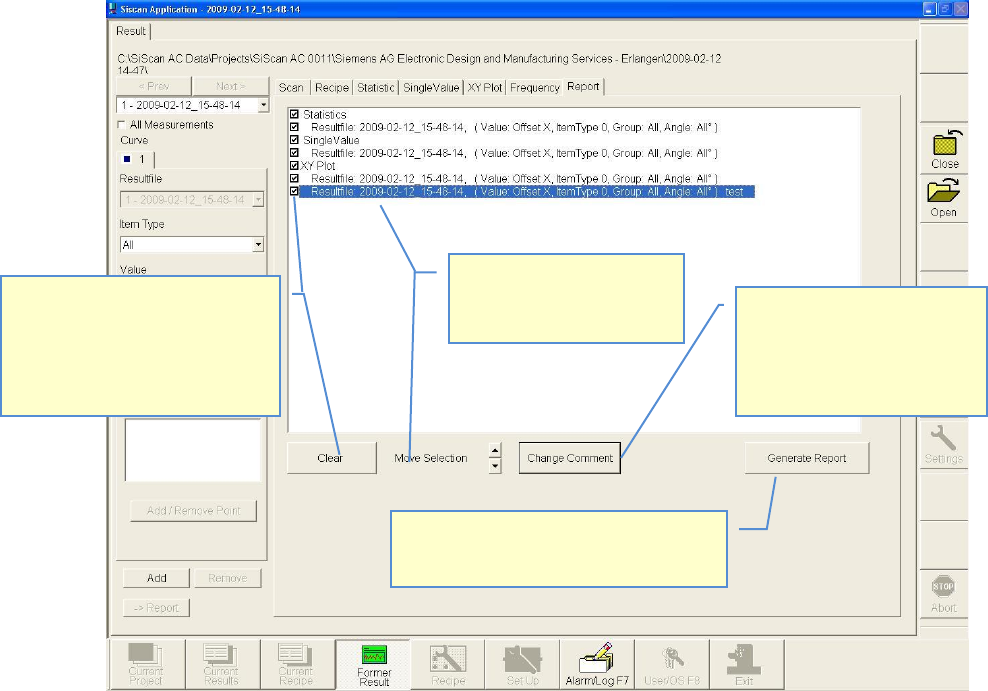Open the measurement dropdown 1 - 2009-02-12_15-48-14
The width and height of the screenshot is (988, 691).
[x=193, y=105]
